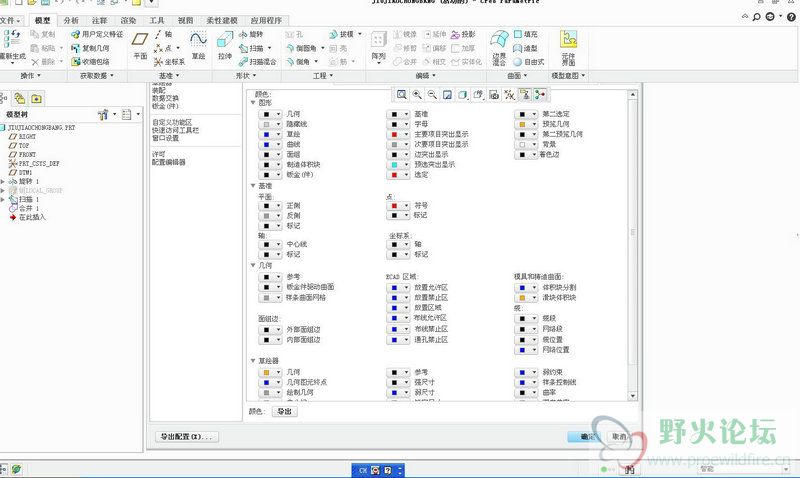Open the display style icon in view toolbar
800x478 pixels.
pos(463,94)
